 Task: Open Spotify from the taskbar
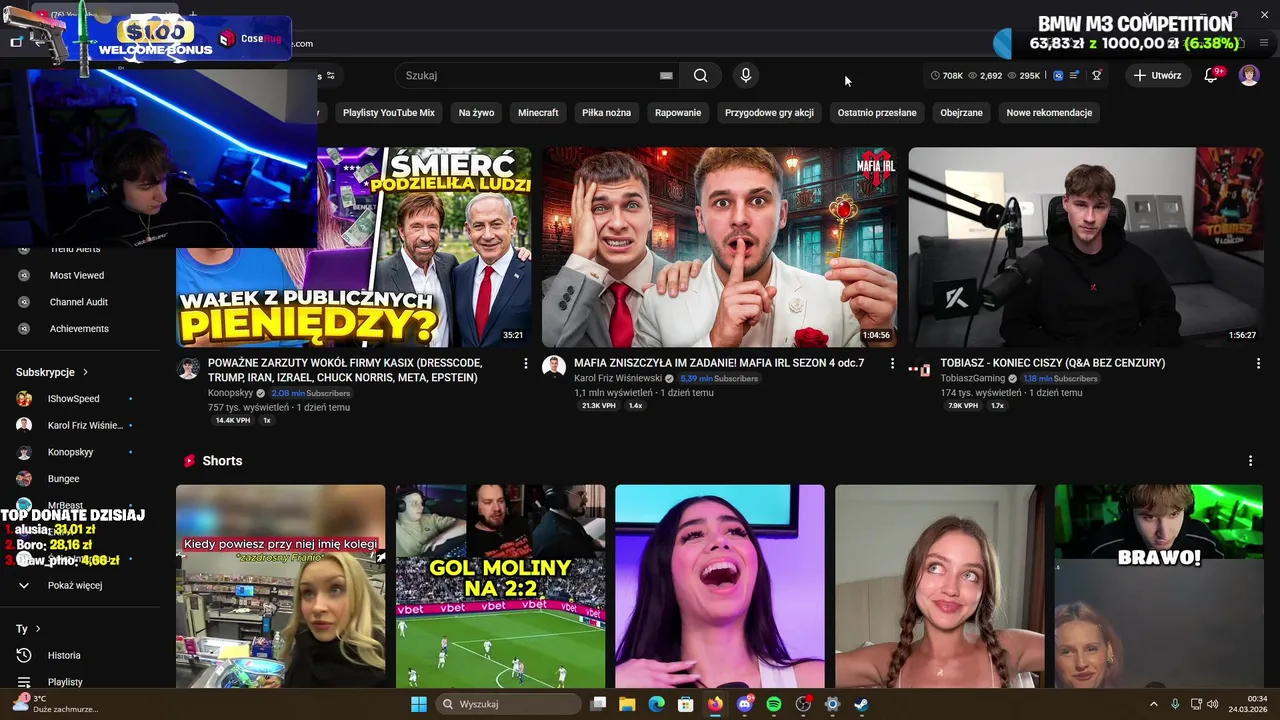[773, 704]
